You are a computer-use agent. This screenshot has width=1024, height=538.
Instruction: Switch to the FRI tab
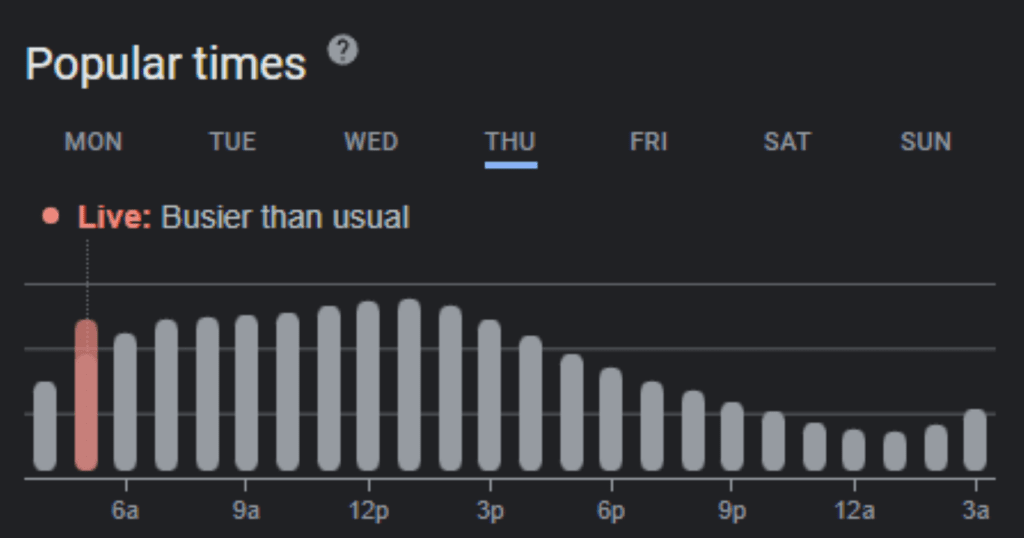point(649,142)
